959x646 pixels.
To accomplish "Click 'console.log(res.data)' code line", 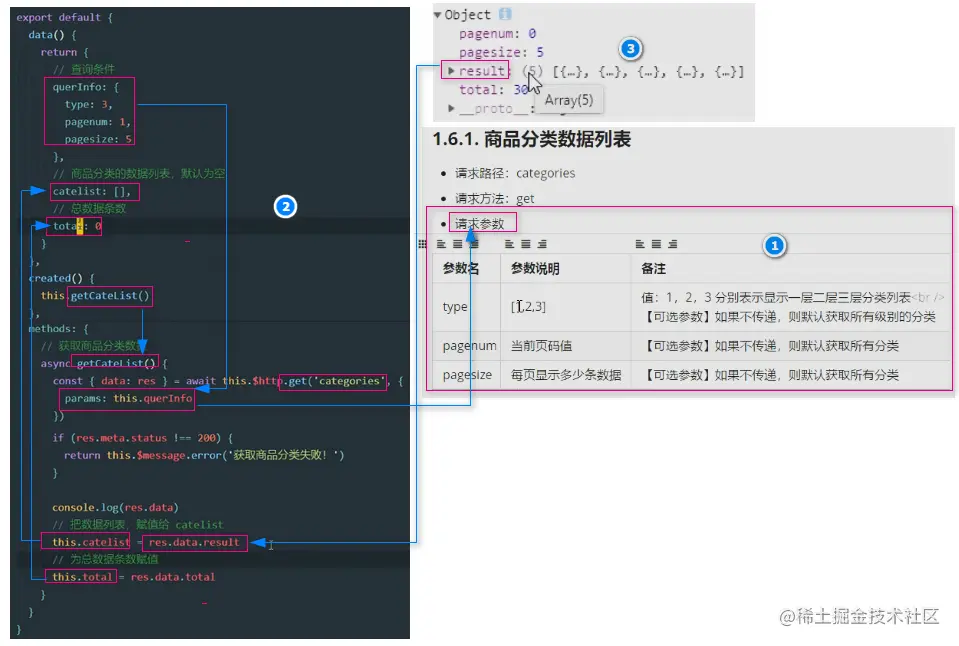I will point(115,508).
